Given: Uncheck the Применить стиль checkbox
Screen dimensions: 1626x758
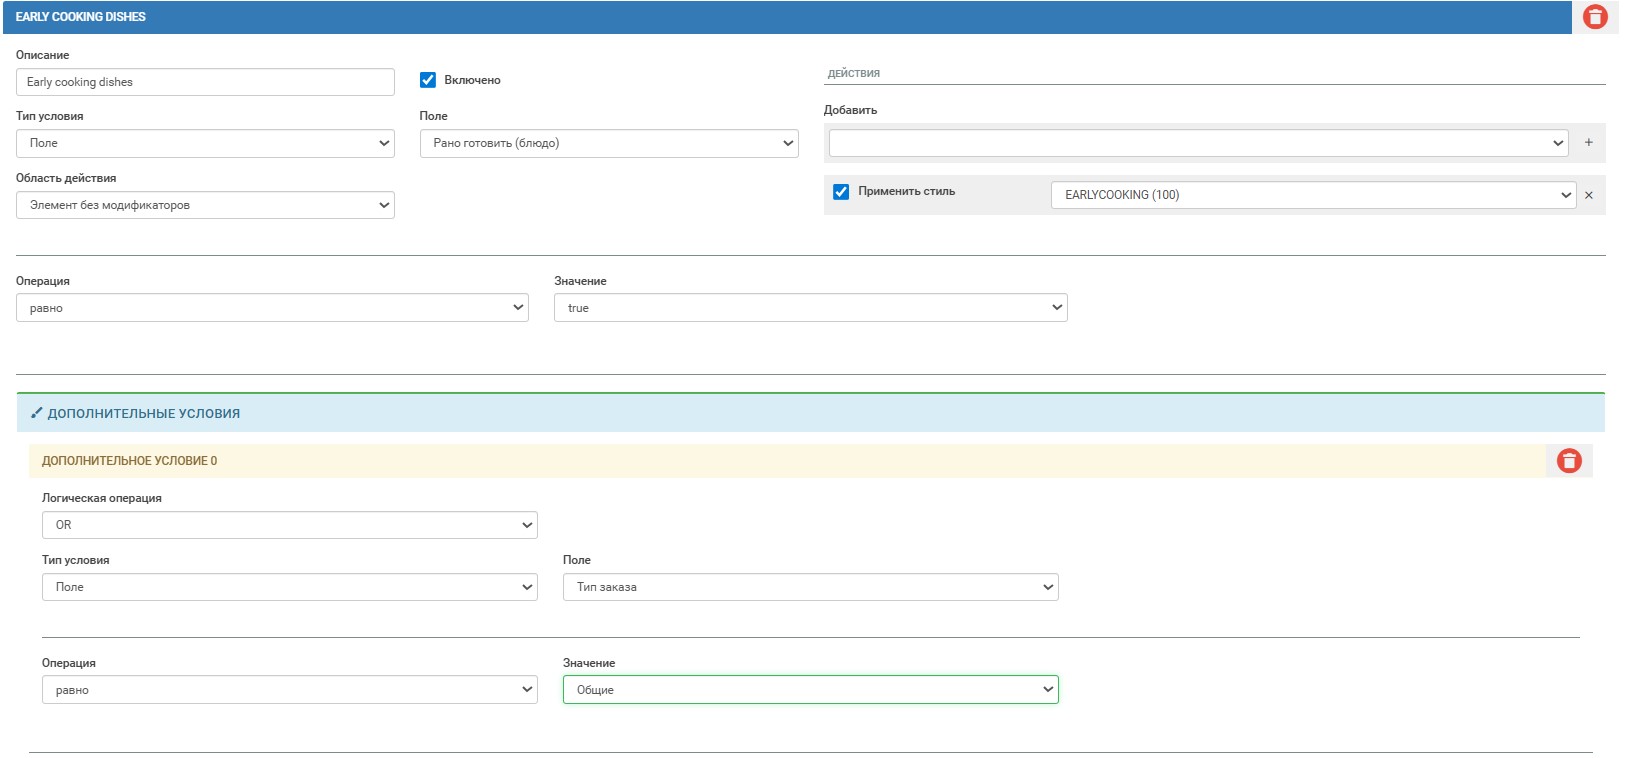Looking at the screenshot, I should 841,192.
